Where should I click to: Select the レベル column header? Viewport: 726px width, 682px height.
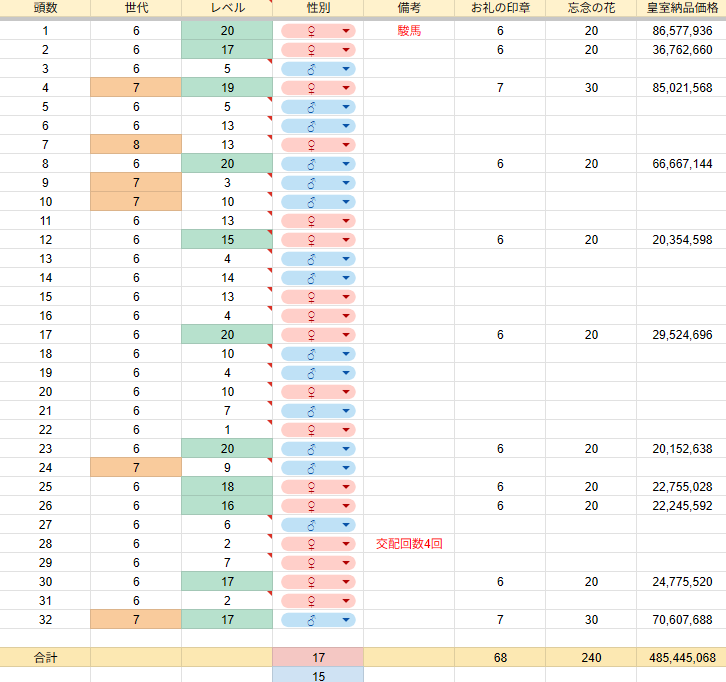point(227,8)
